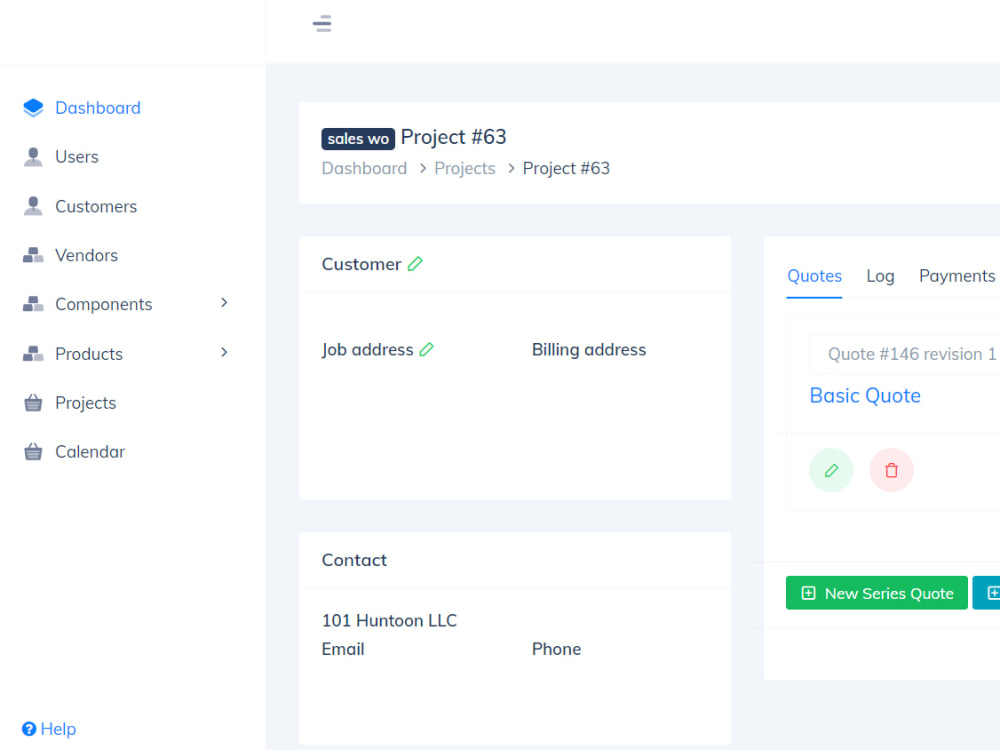Viewport: 1000px width, 750px height.
Task: Click the '101 Huntoon LLC' contact name
Action: click(390, 621)
